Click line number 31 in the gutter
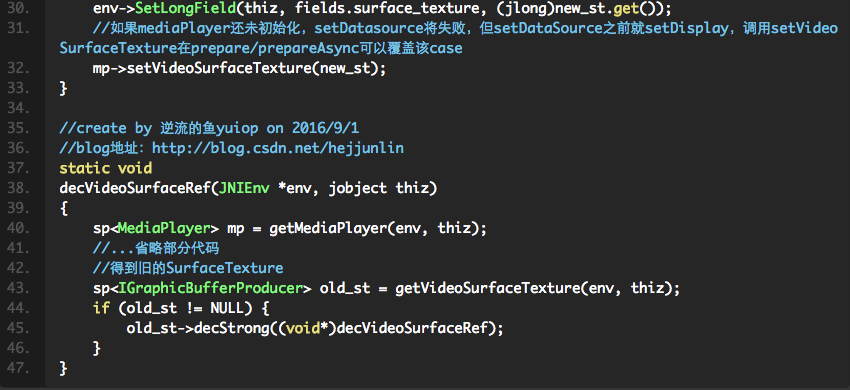 coord(18,28)
